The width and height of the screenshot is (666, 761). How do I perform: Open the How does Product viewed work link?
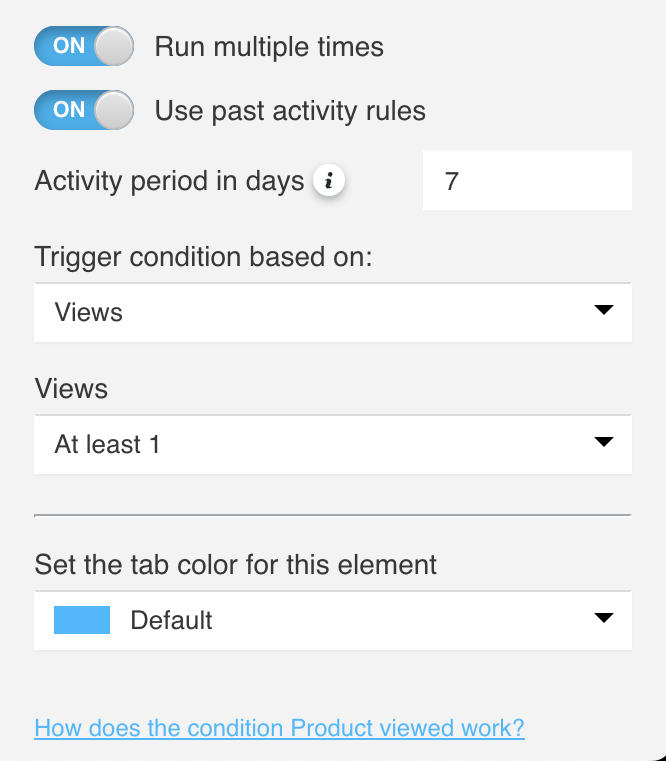[279, 727]
